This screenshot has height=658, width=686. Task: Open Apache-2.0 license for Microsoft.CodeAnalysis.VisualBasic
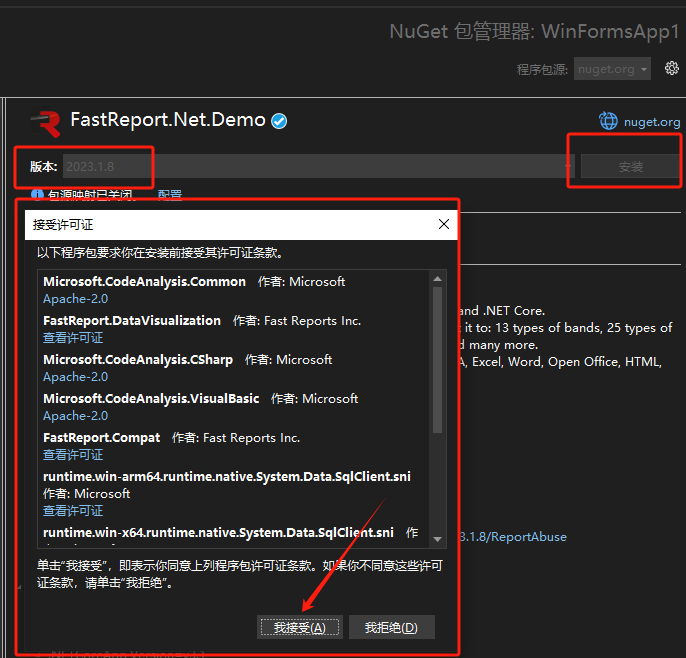(75, 416)
